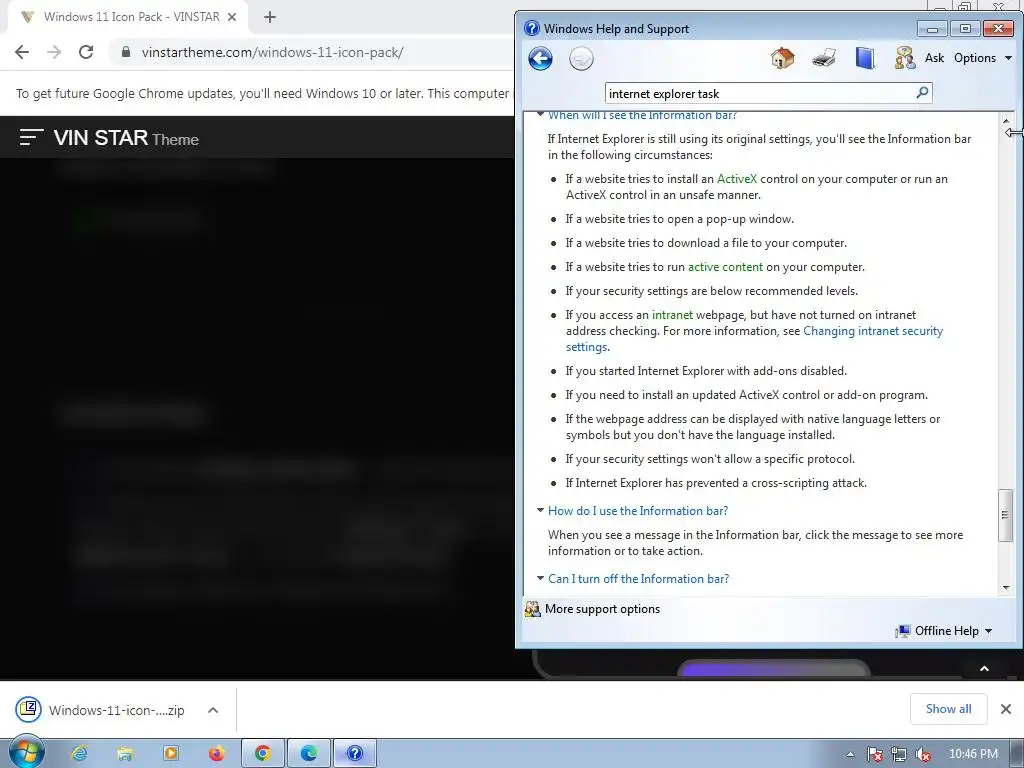Viewport: 1024px width, 768px height.
Task: Open Help and Support home page
Action: coord(782,58)
